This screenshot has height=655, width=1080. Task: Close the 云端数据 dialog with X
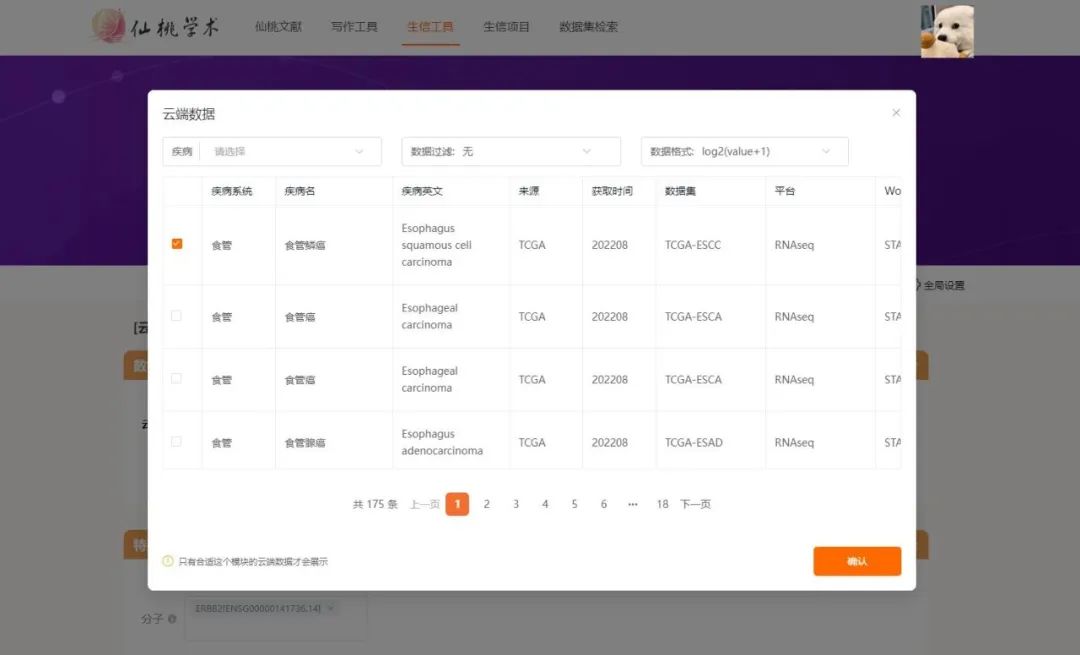[x=895, y=112]
